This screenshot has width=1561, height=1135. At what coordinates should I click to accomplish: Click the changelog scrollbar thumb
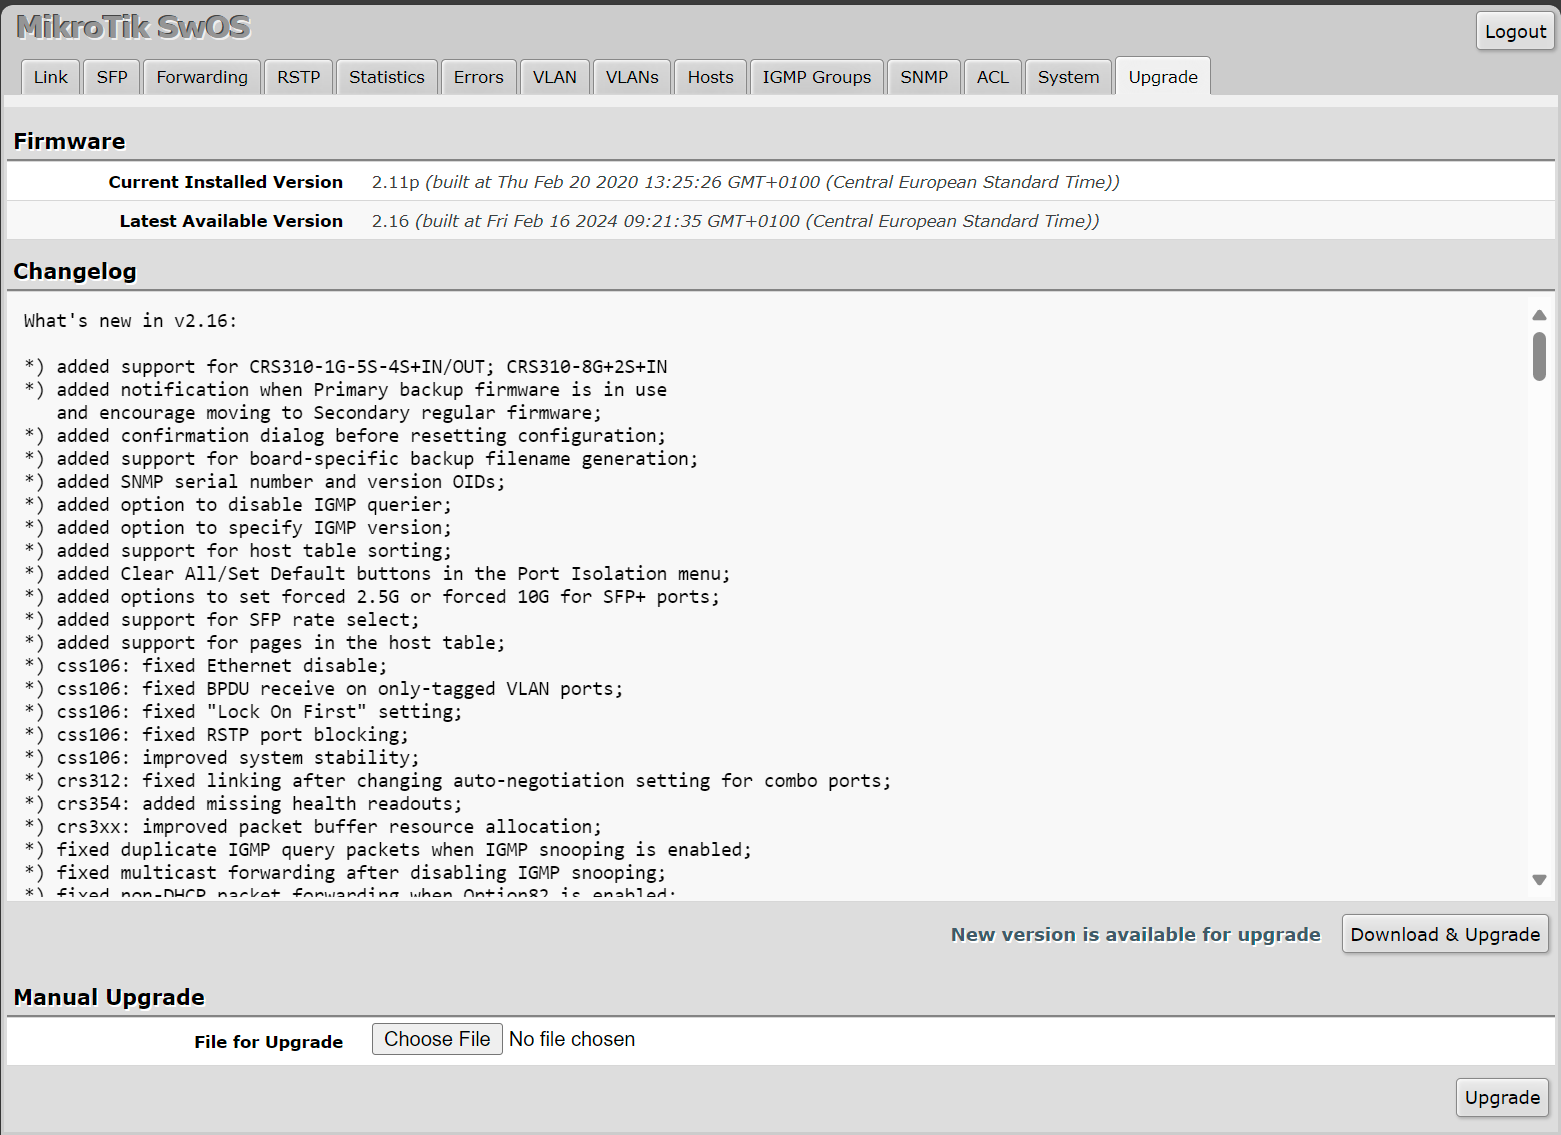coord(1539,356)
